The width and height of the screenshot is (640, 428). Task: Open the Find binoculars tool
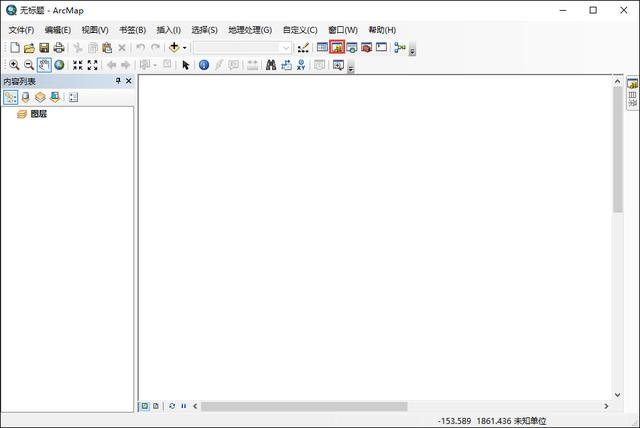pyautogui.click(x=271, y=65)
